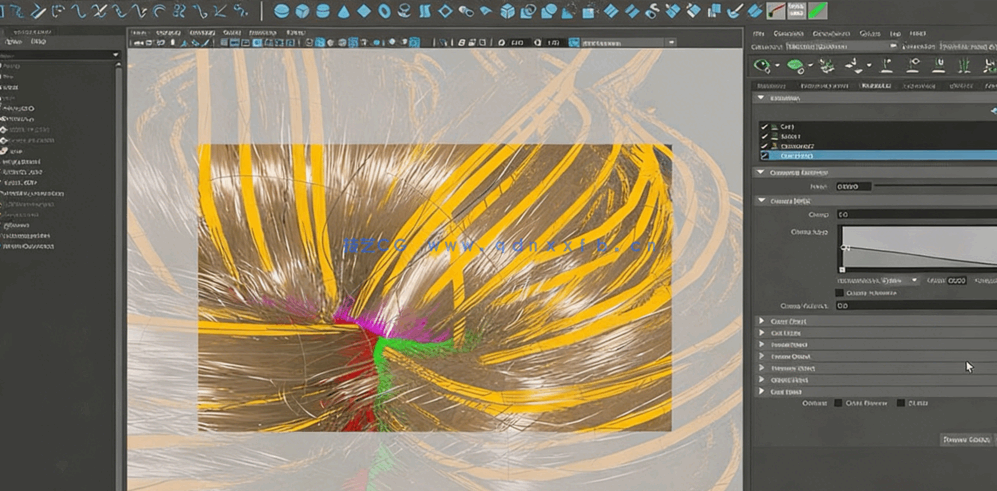Click the polygon cube shelf icon
Image resolution: width=997 pixels, height=491 pixels.
coord(303,11)
